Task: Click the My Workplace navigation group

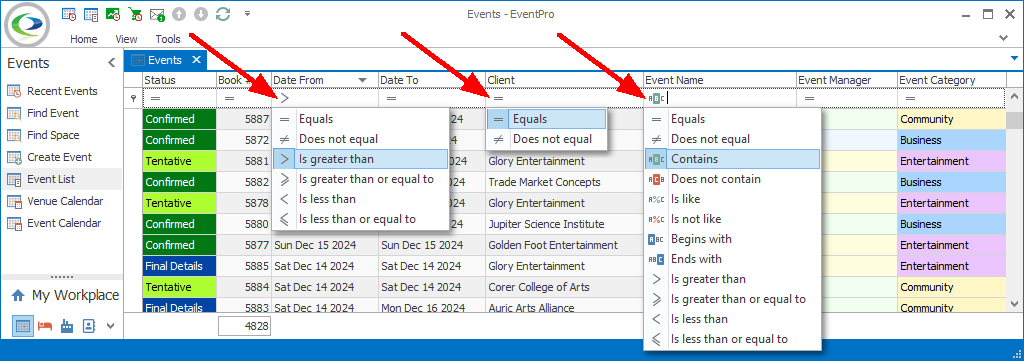Action: (65, 296)
